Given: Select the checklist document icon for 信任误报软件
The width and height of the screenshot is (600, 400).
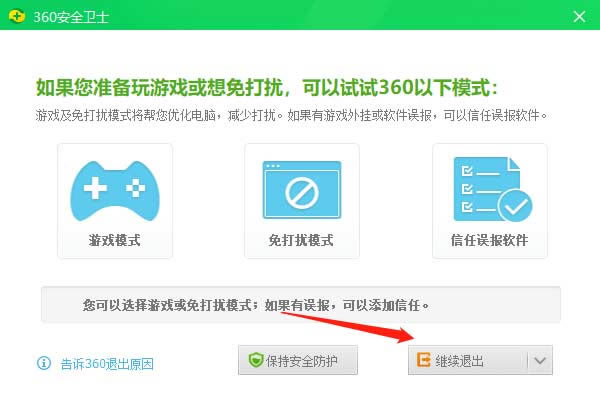Looking at the screenshot, I should coord(493,189).
